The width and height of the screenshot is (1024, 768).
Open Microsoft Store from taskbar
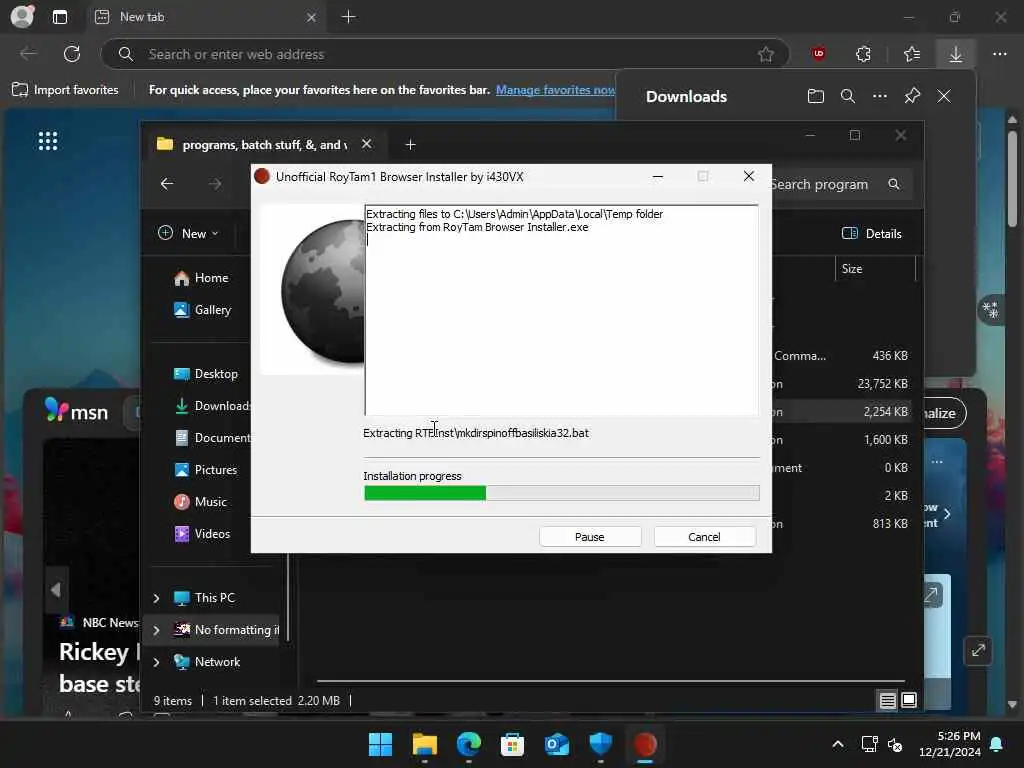click(x=513, y=744)
